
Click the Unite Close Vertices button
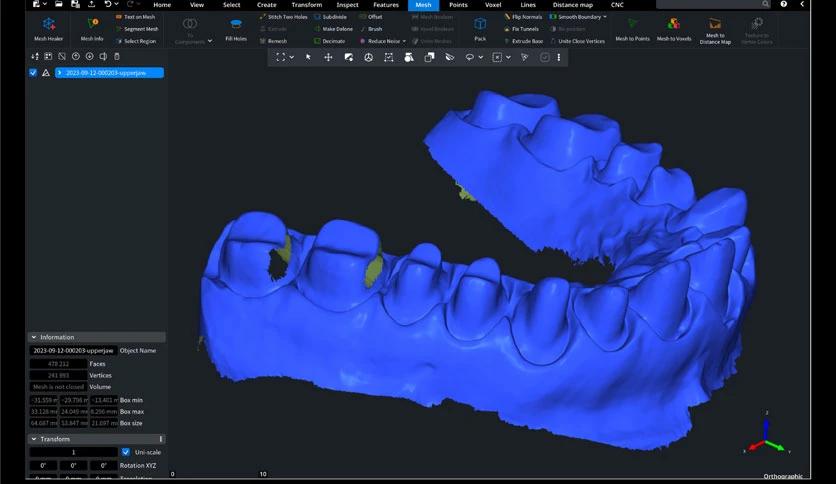point(577,41)
